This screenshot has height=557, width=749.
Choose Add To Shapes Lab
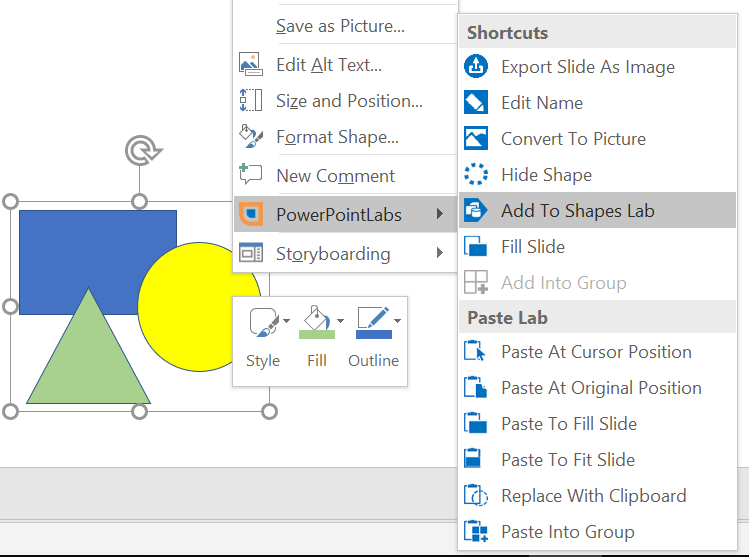[577, 211]
